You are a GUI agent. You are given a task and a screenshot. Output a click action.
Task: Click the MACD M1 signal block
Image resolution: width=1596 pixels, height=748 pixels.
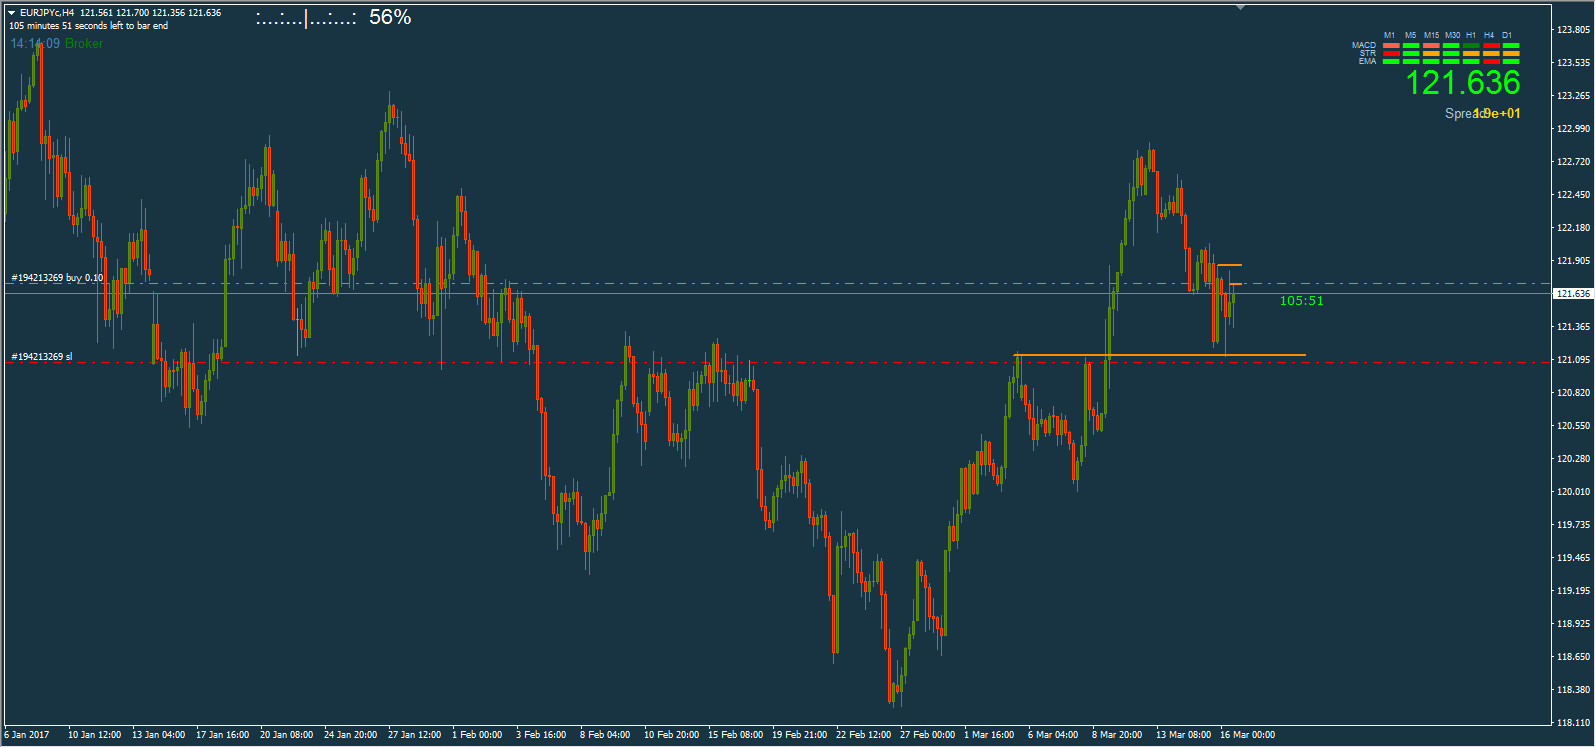(1391, 45)
